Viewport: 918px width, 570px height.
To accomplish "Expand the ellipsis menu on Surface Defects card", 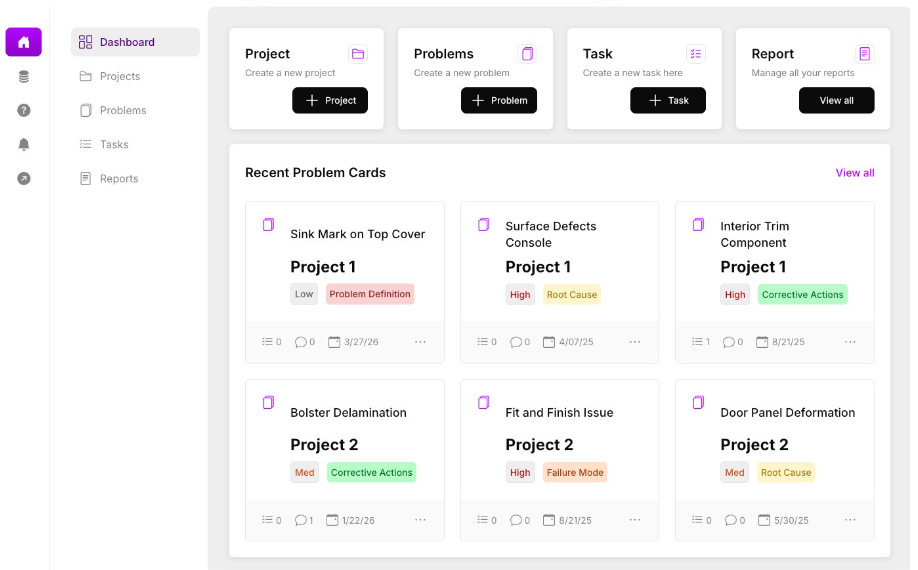I will (635, 342).
